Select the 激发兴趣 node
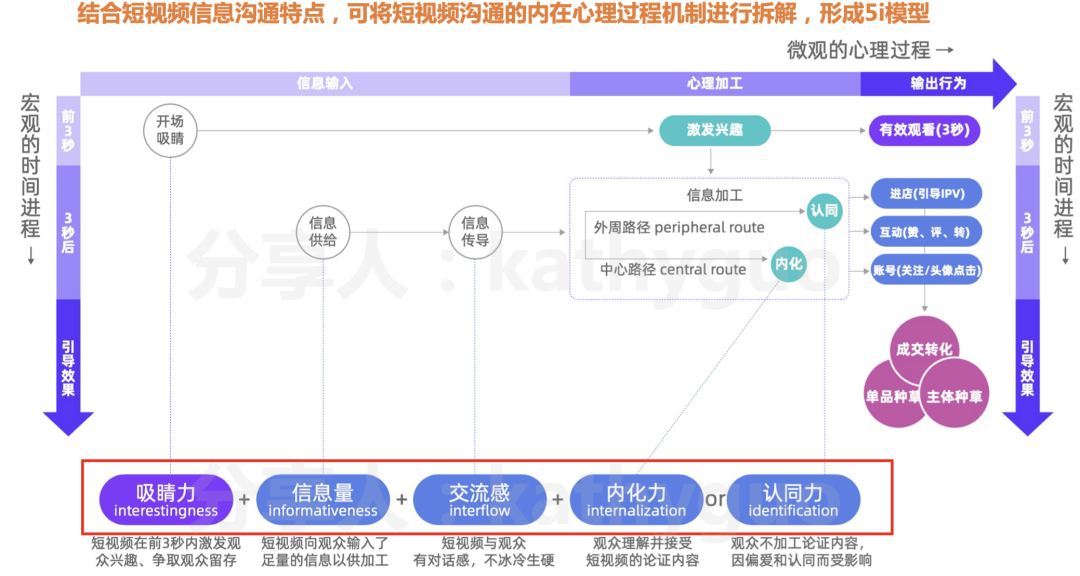This screenshot has height=576, width=1080. 715,130
